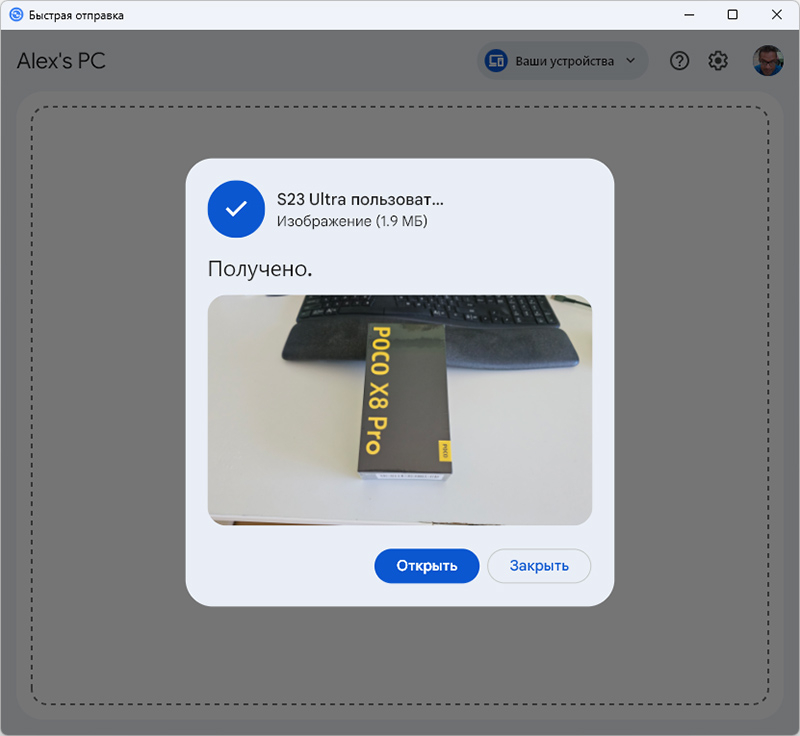Open settings with the gear icon
Screen dimensions: 800x736
pos(718,61)
